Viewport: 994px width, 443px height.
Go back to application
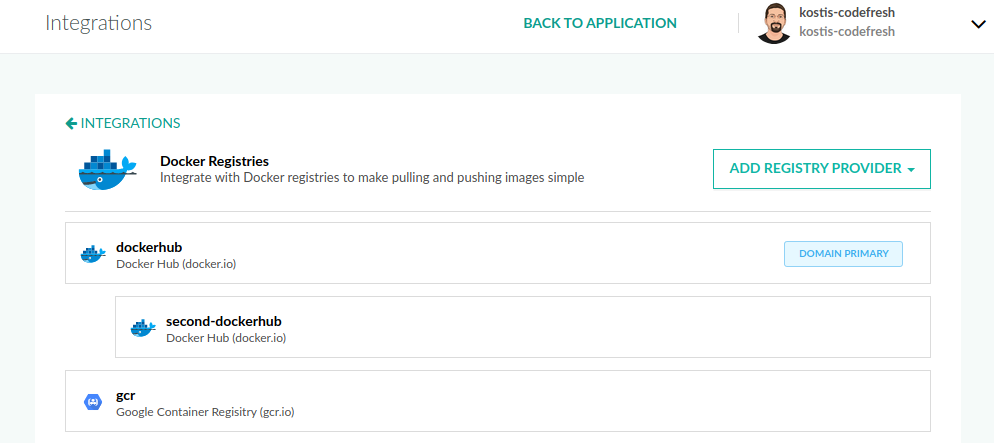[x=600, y=23]
